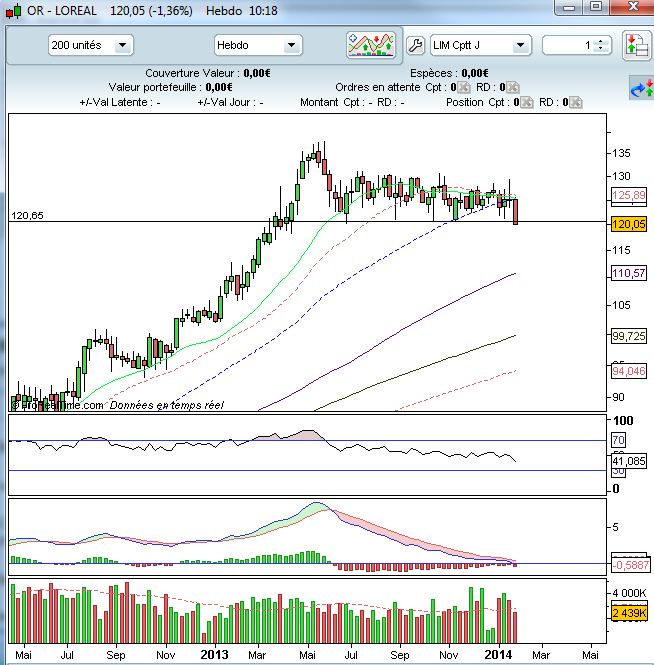Image resolution: width=654 pixels, height=665 pixels.
Task: Close the RD position using the X icon
Action: 576,102
